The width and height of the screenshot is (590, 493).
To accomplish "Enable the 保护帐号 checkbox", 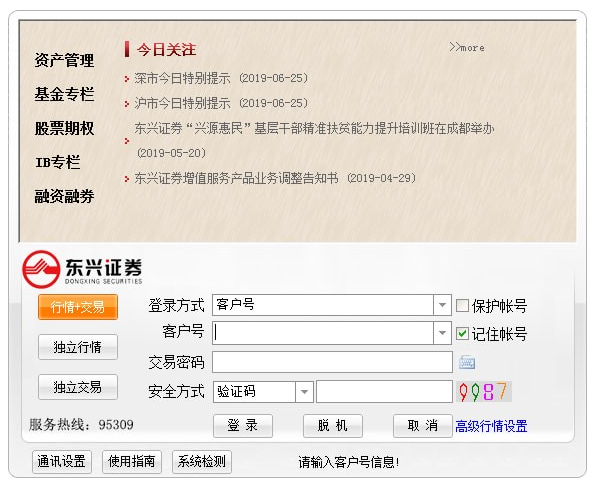I will [x=462, y=305].
